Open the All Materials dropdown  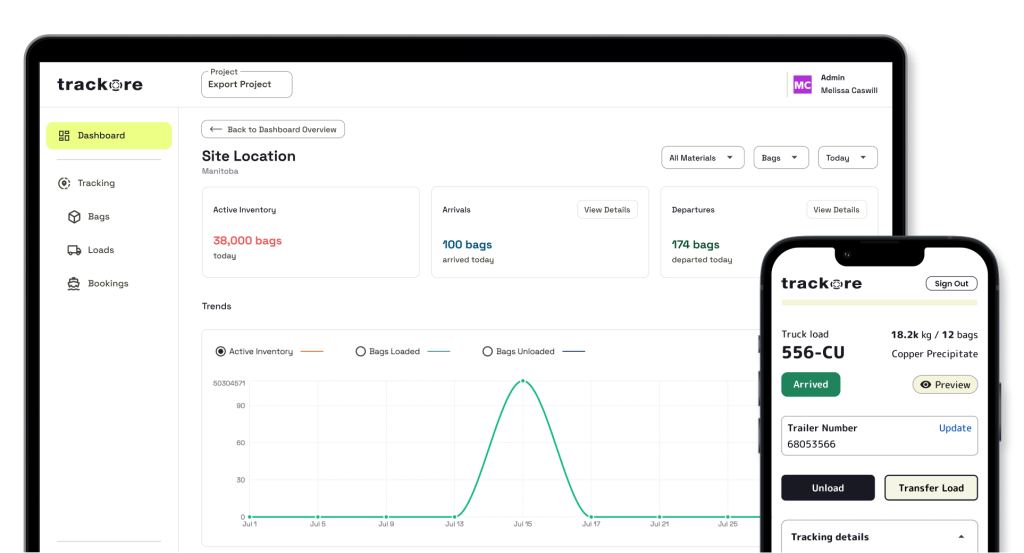coord(703,158)
